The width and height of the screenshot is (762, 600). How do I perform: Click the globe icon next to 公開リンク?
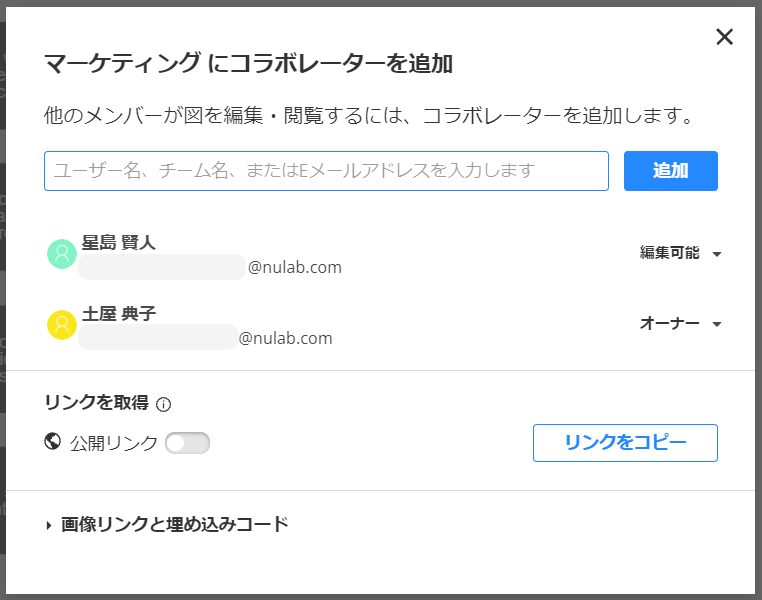[52, 442]
